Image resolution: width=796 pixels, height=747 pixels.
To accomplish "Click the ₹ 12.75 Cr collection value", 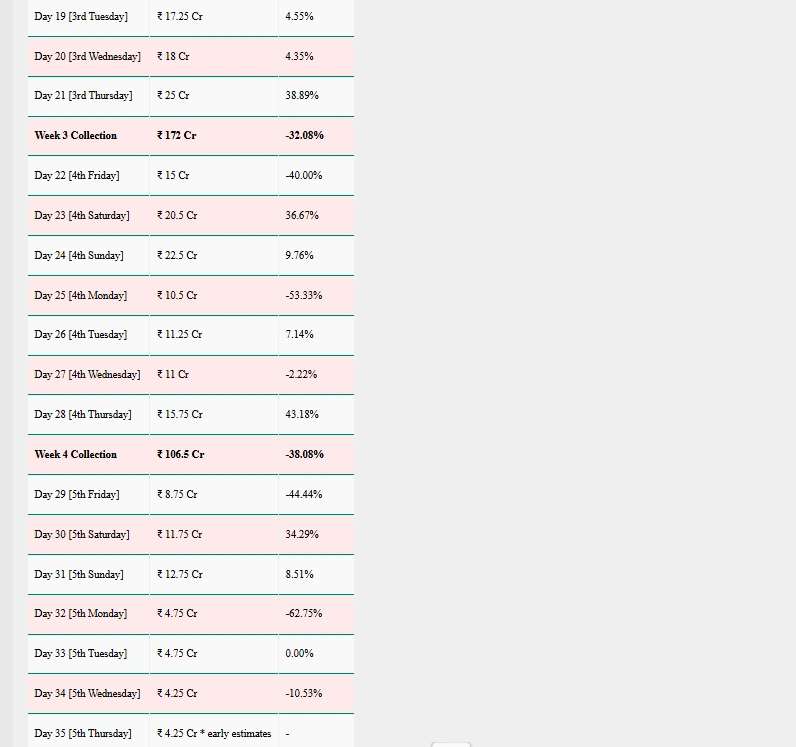I will pos(180,575).
